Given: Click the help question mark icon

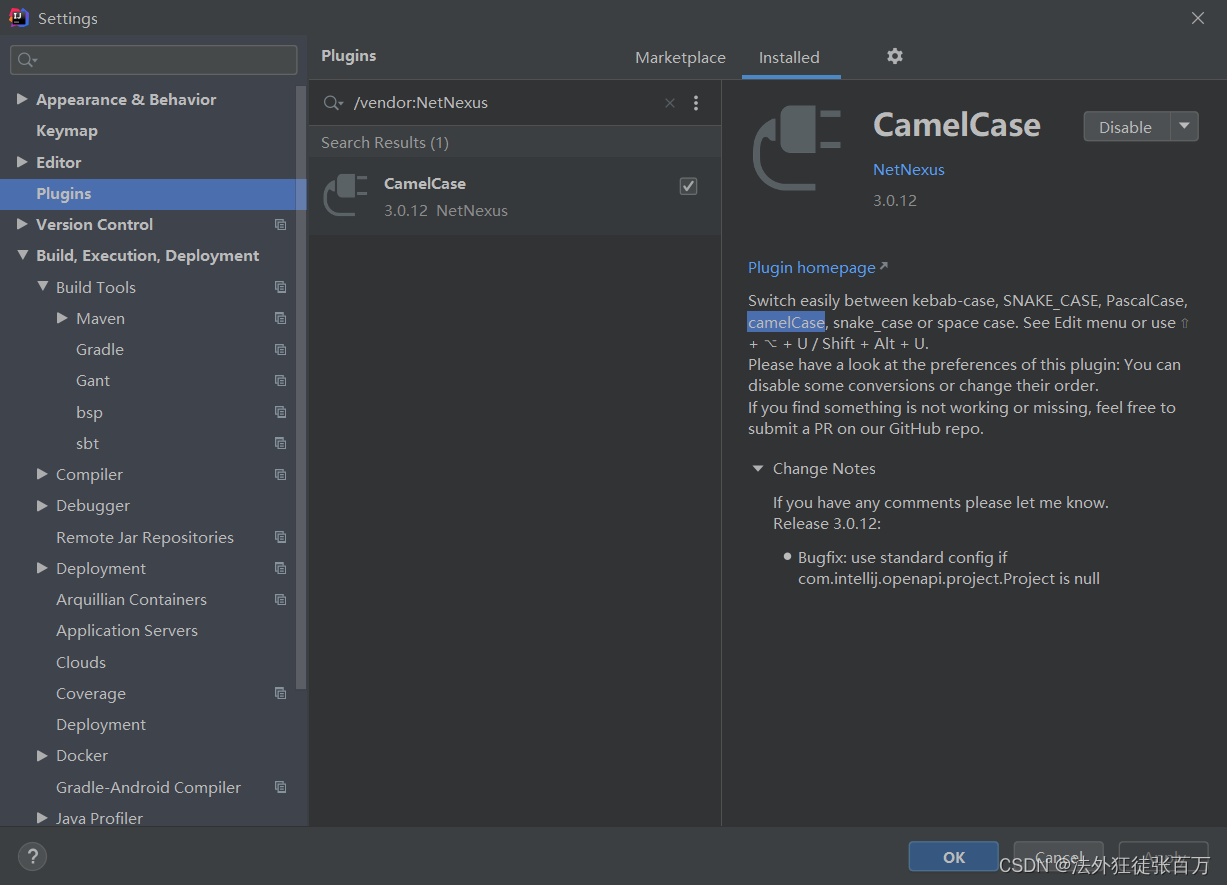Looking at the screenshot, I should [32, 856].
